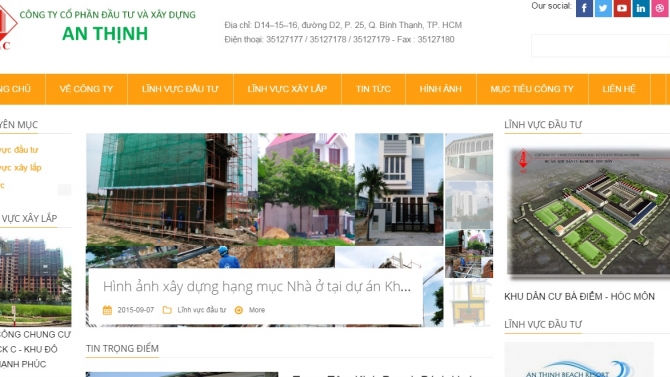670x377 pixels.
Task: Open the An Thinh Beach Resort image
Action: (579, 359)
